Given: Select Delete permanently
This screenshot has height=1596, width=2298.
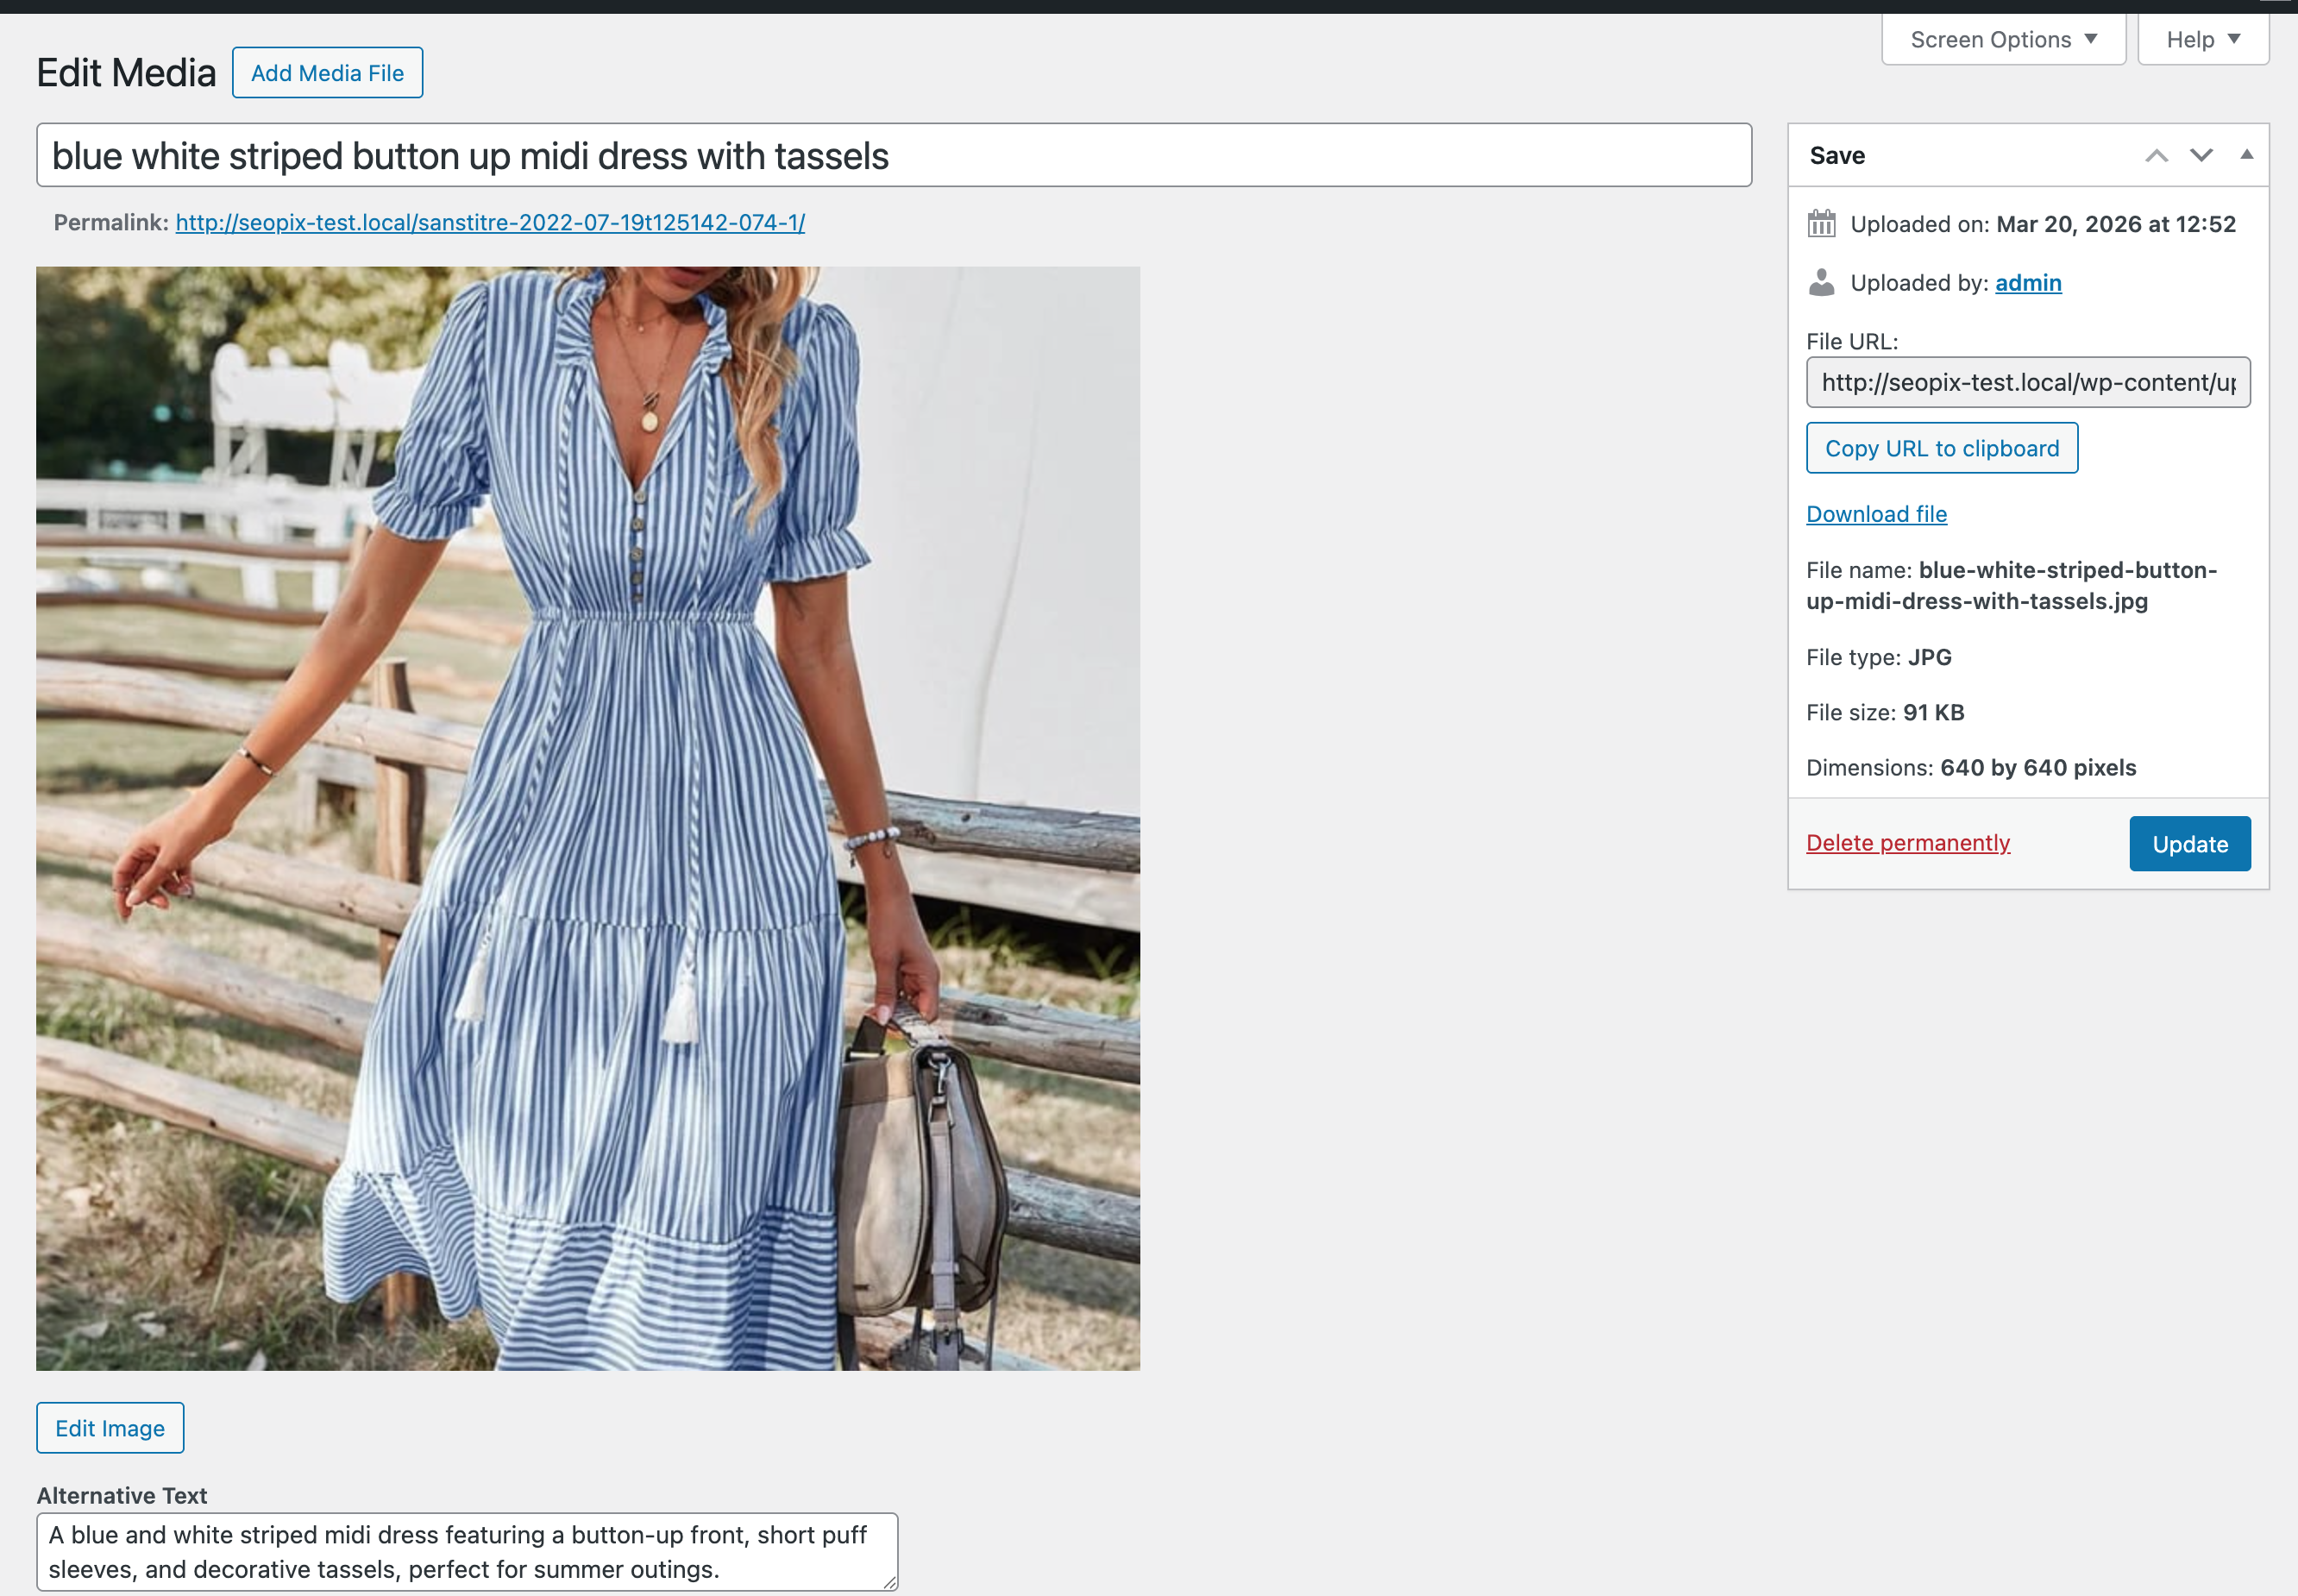Looking at the screenshot, I should [x=1907, y=843].
